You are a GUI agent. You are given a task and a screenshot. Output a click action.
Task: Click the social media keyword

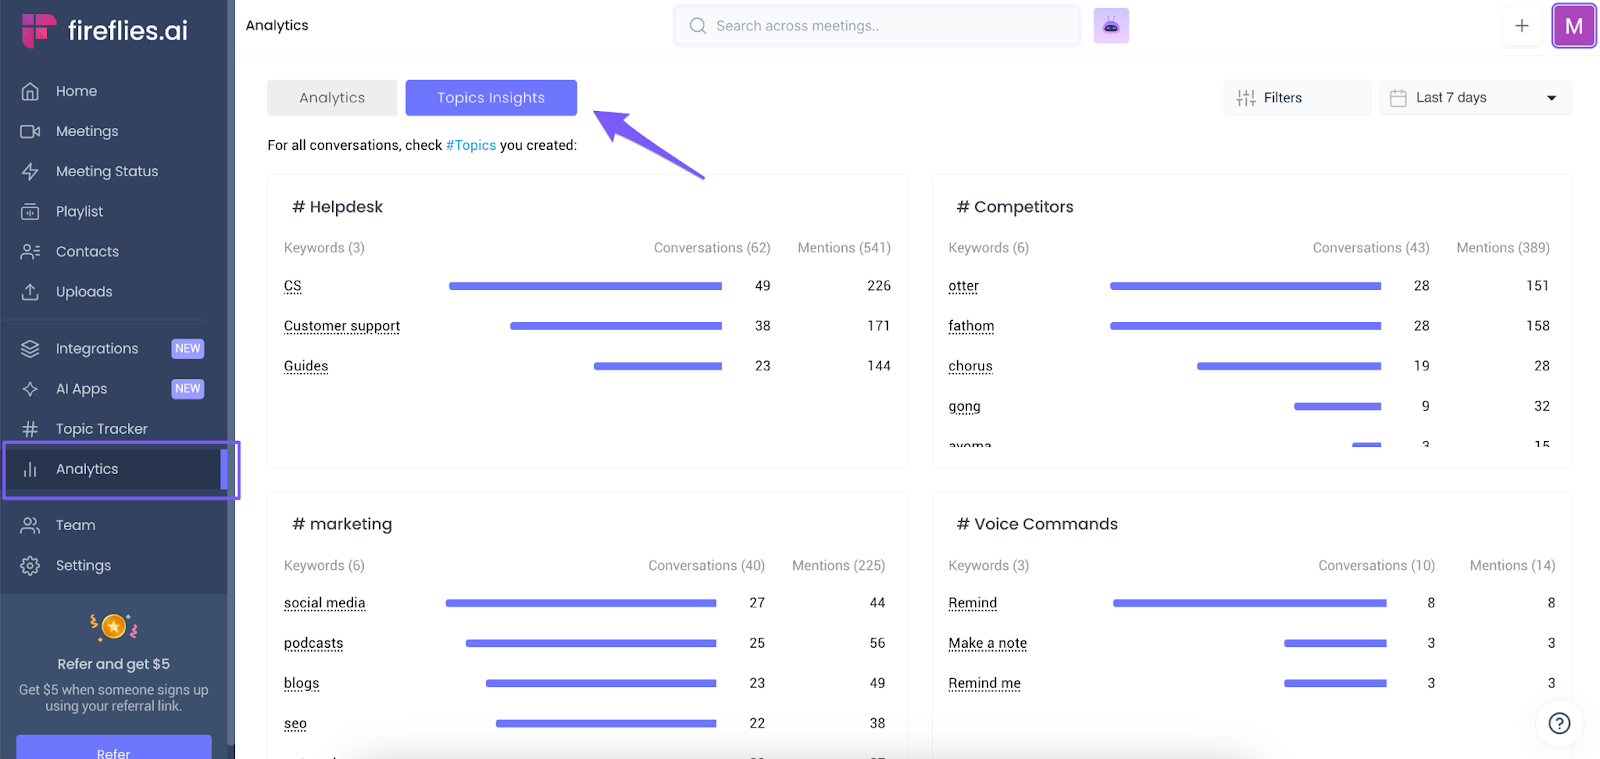click(x=325, y=603)
